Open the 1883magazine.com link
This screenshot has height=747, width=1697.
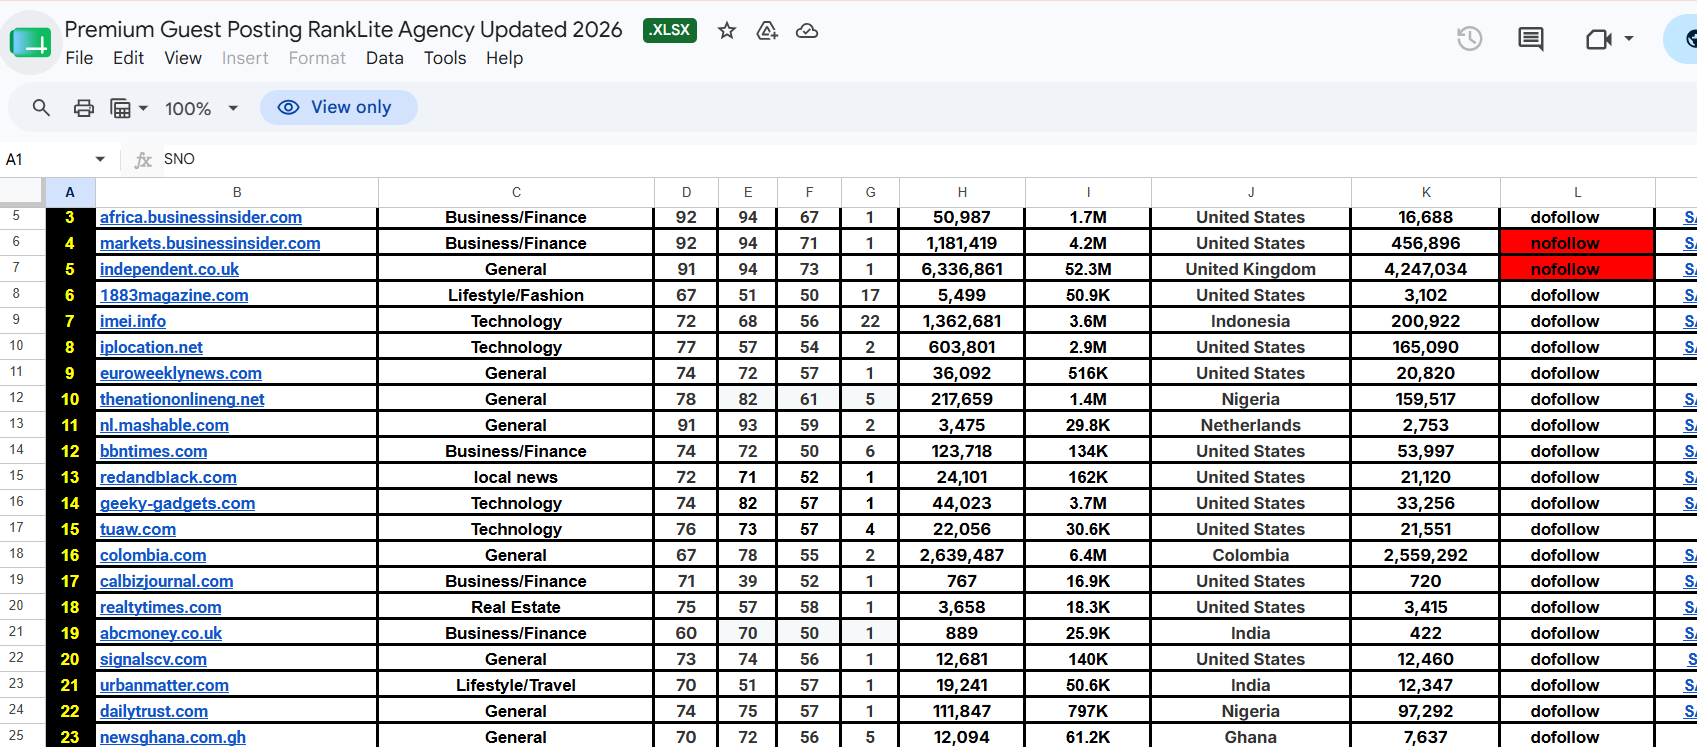(174, 295)
